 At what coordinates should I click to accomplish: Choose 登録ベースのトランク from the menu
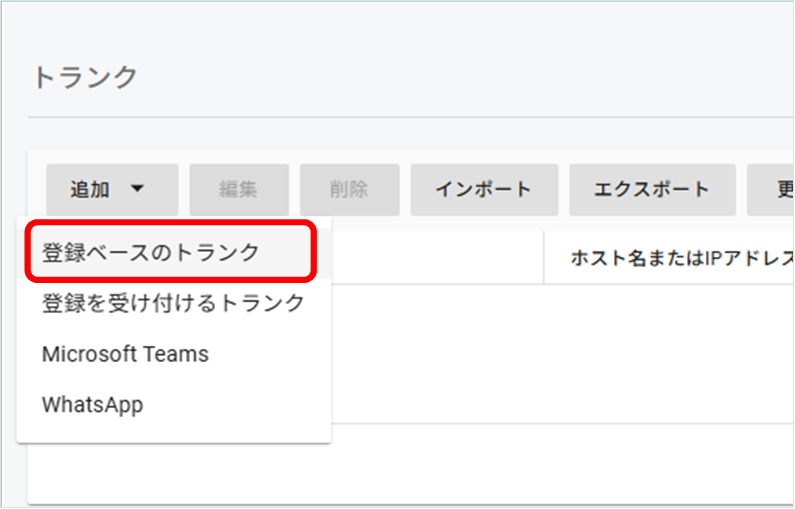point(151,253)
